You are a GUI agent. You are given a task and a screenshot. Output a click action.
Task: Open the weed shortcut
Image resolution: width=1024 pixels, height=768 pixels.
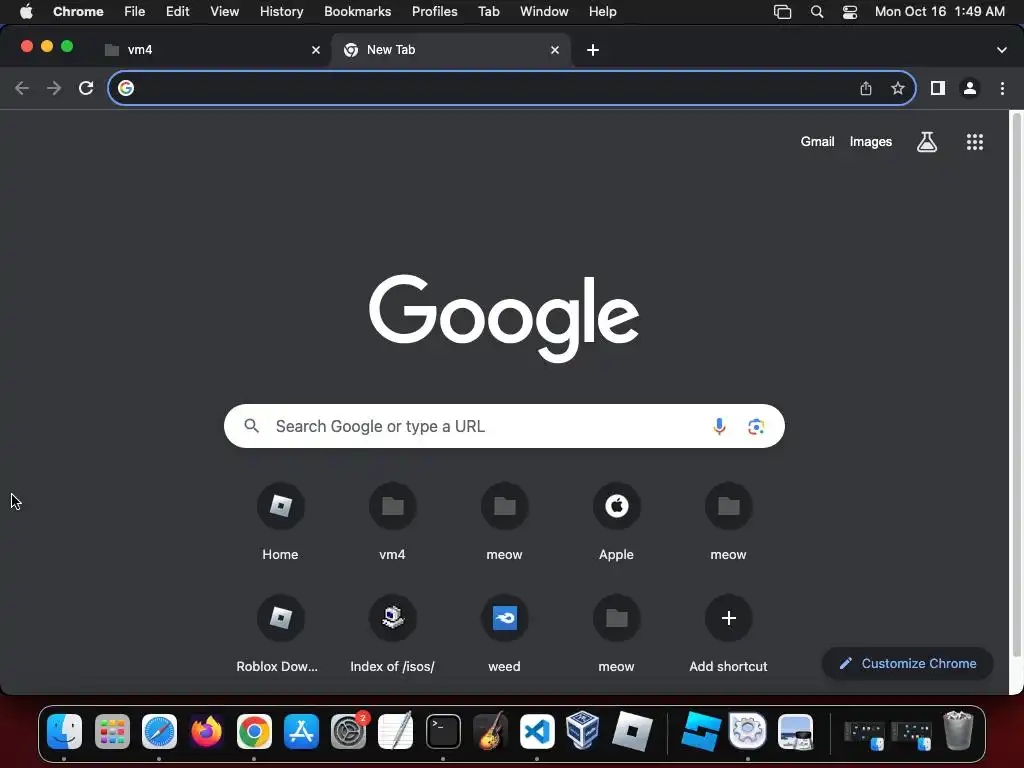tap(504, 634)
